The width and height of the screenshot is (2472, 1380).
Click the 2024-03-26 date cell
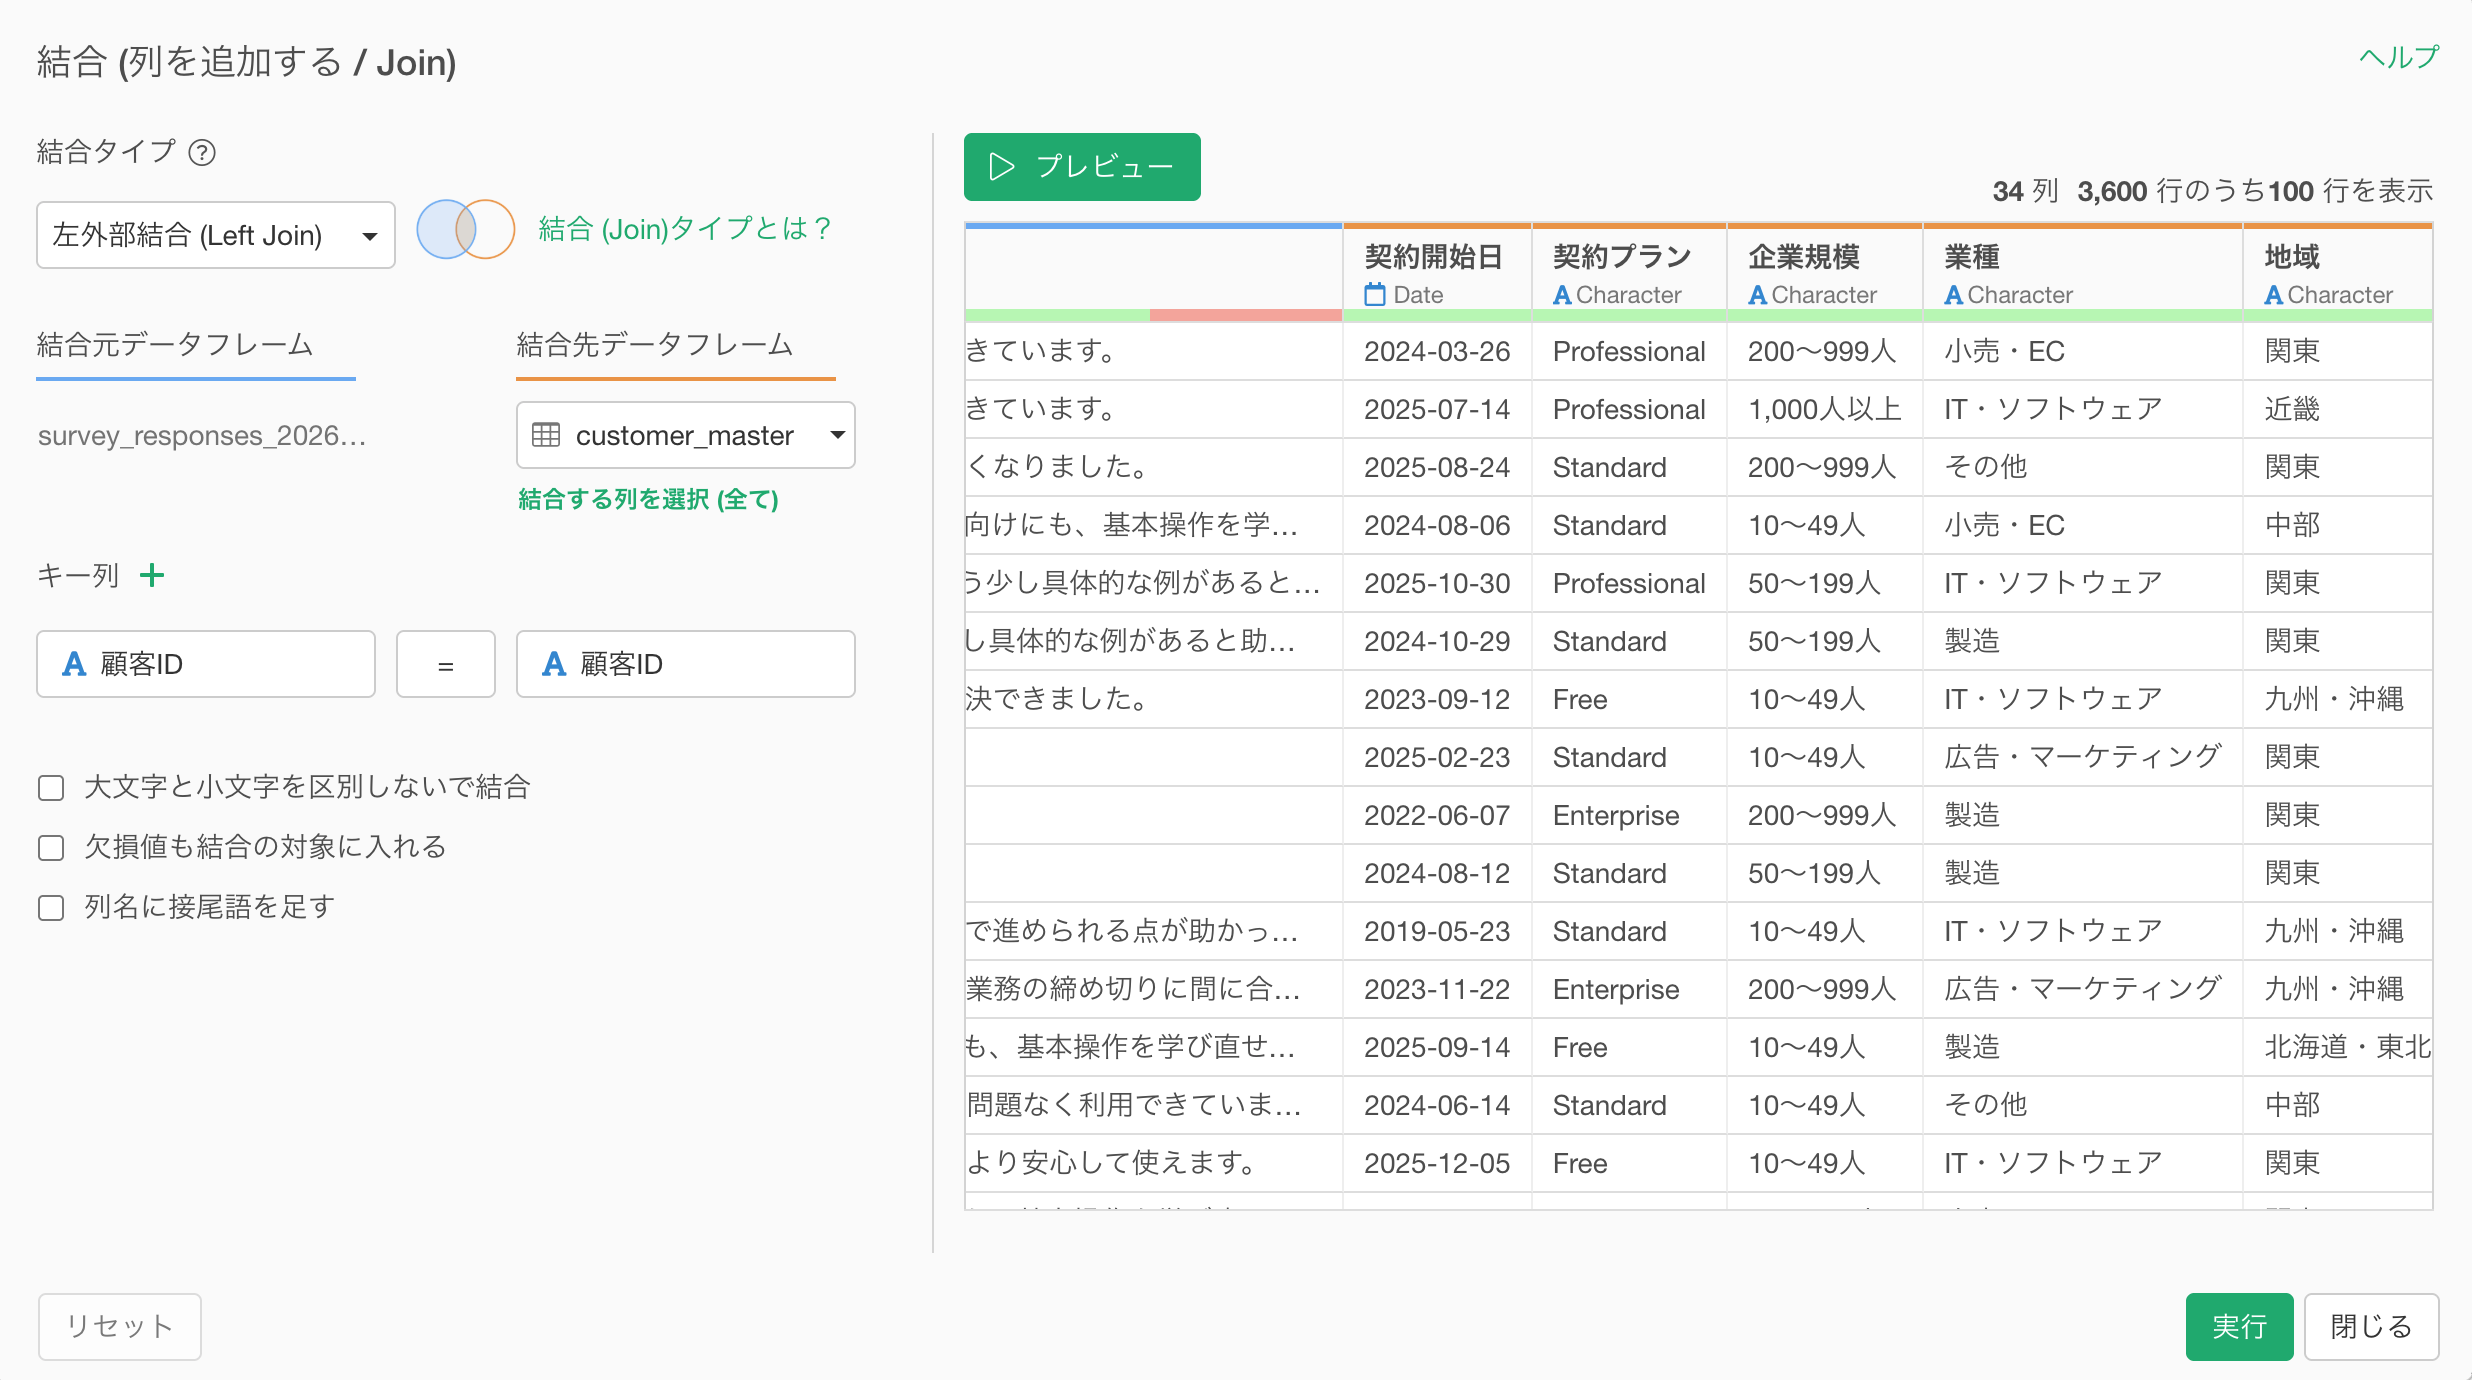1437,351
